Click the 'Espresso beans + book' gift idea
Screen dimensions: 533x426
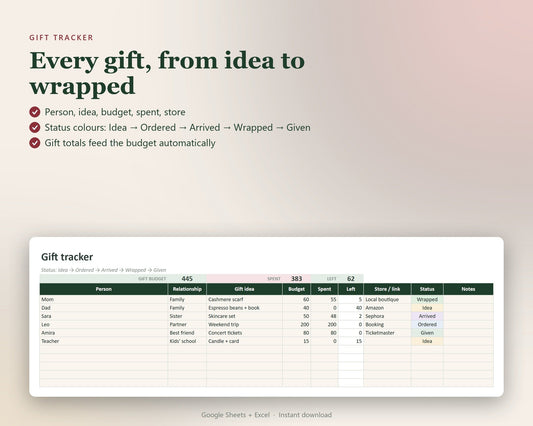click(244, 308)
